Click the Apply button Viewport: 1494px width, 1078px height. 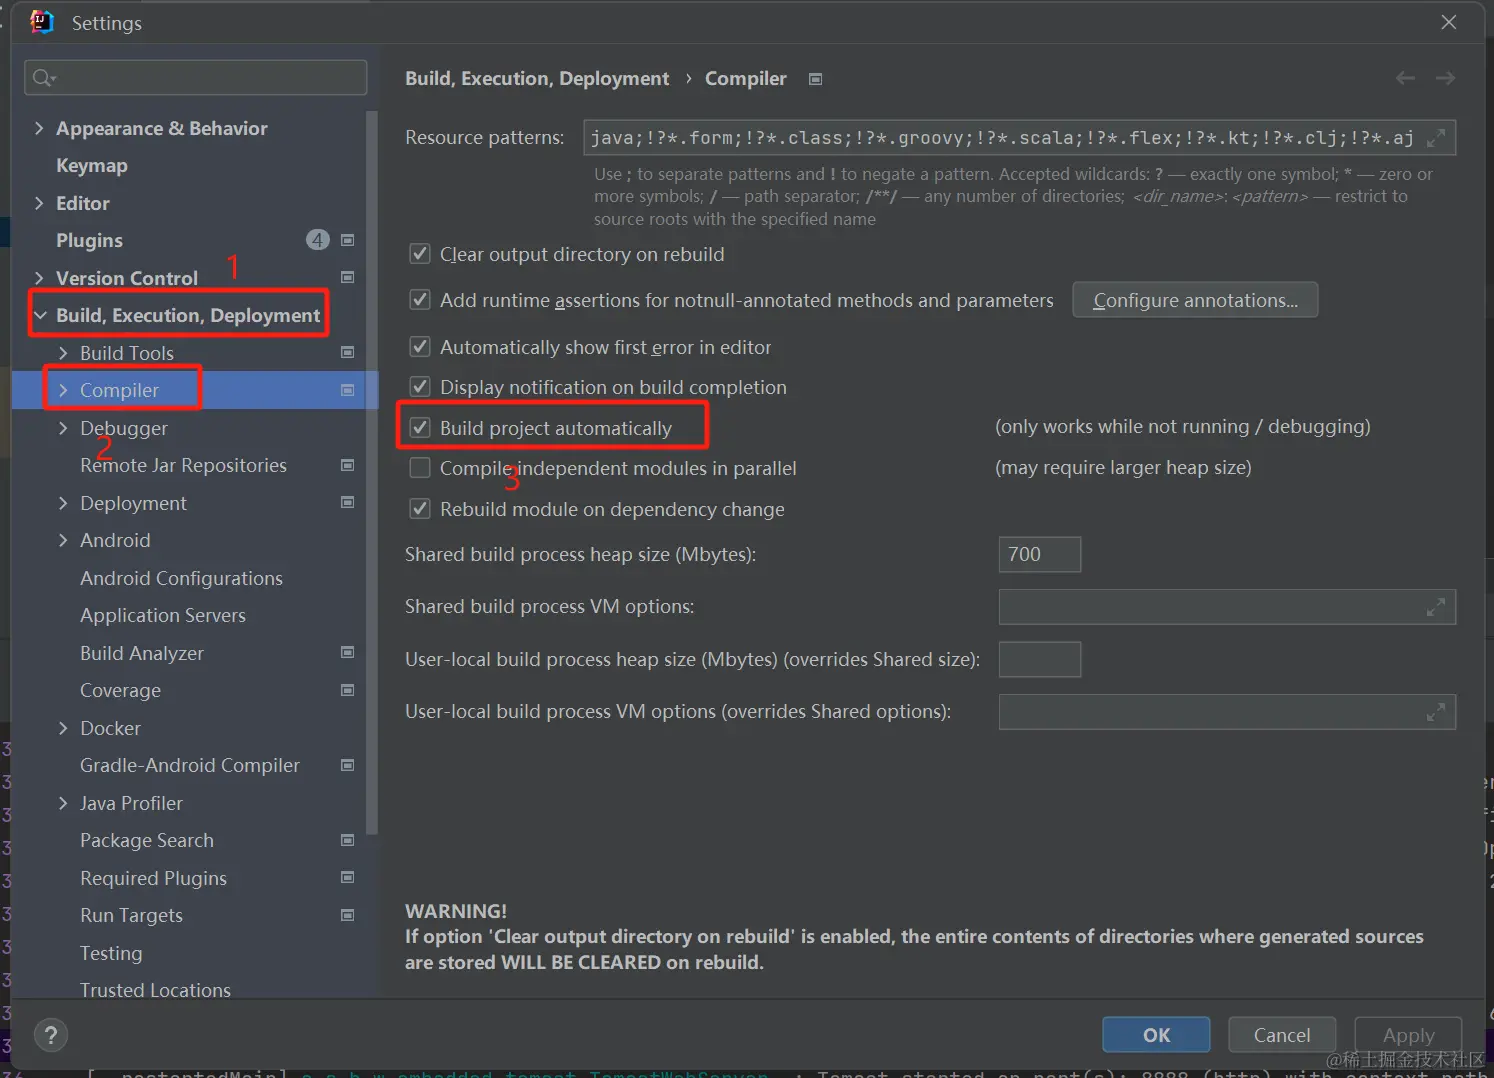click(x=1408, y=1035)
